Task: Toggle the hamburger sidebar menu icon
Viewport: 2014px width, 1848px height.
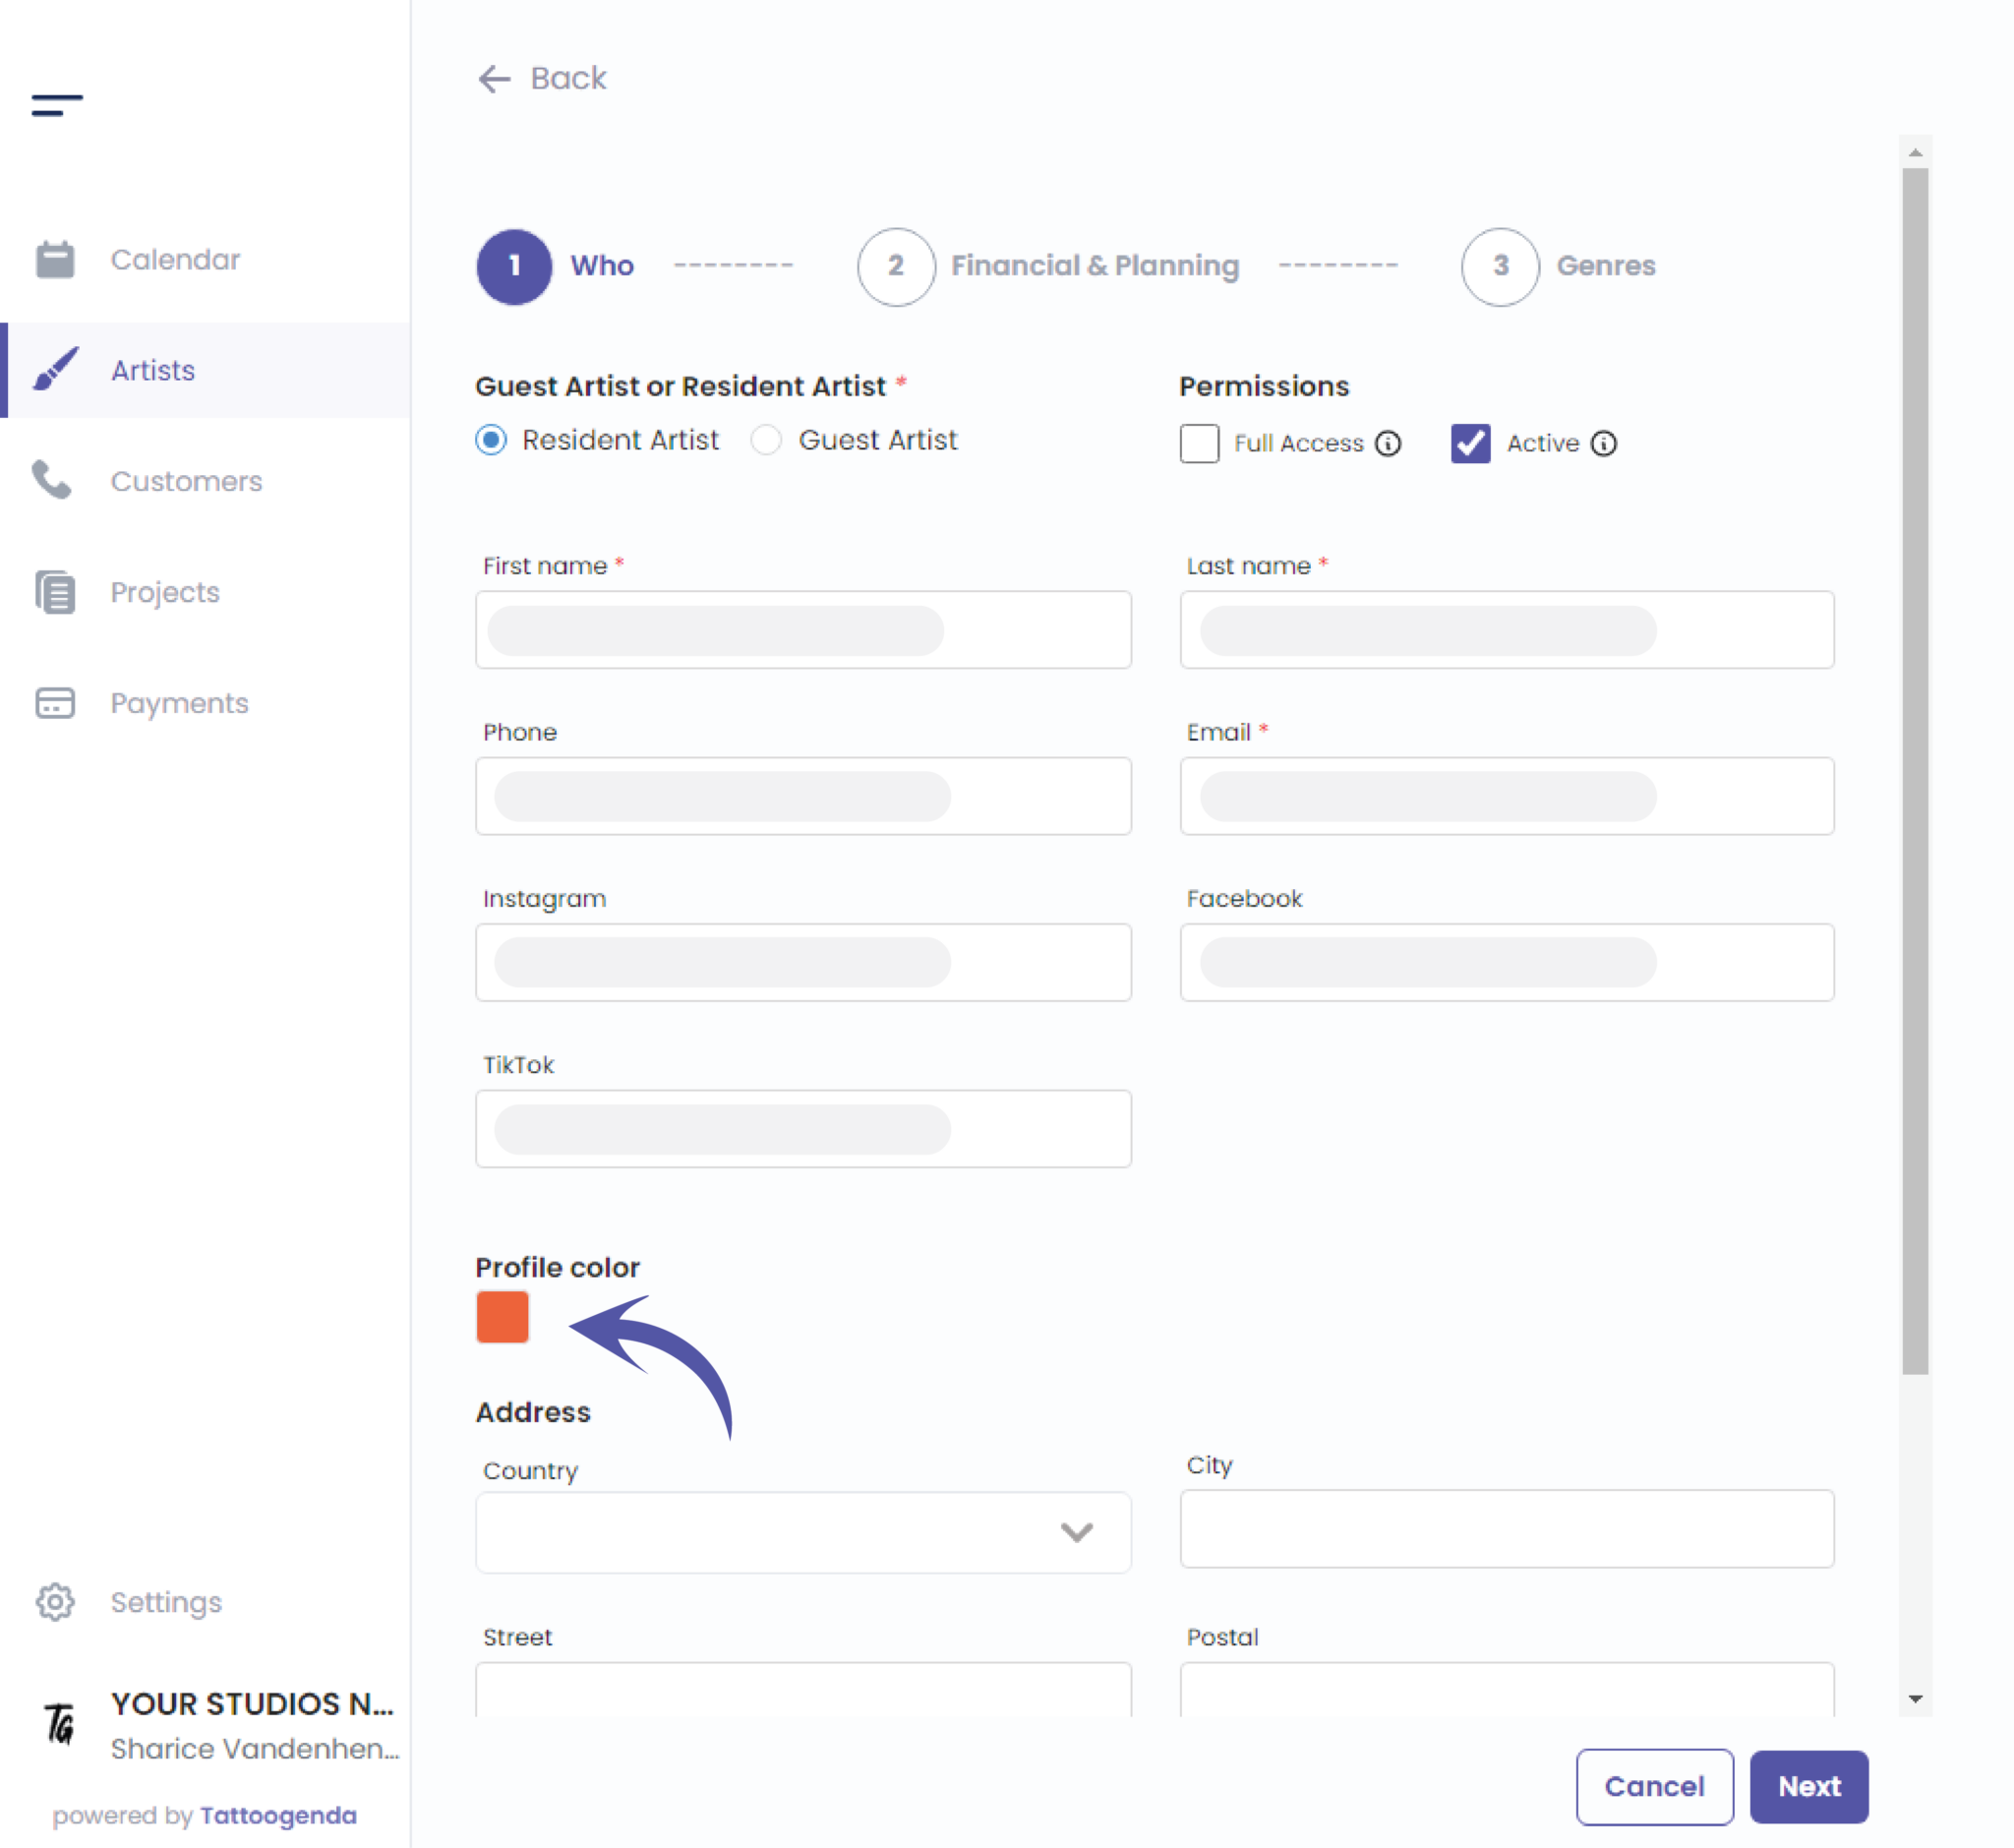Action: click(x=57, y=105)
